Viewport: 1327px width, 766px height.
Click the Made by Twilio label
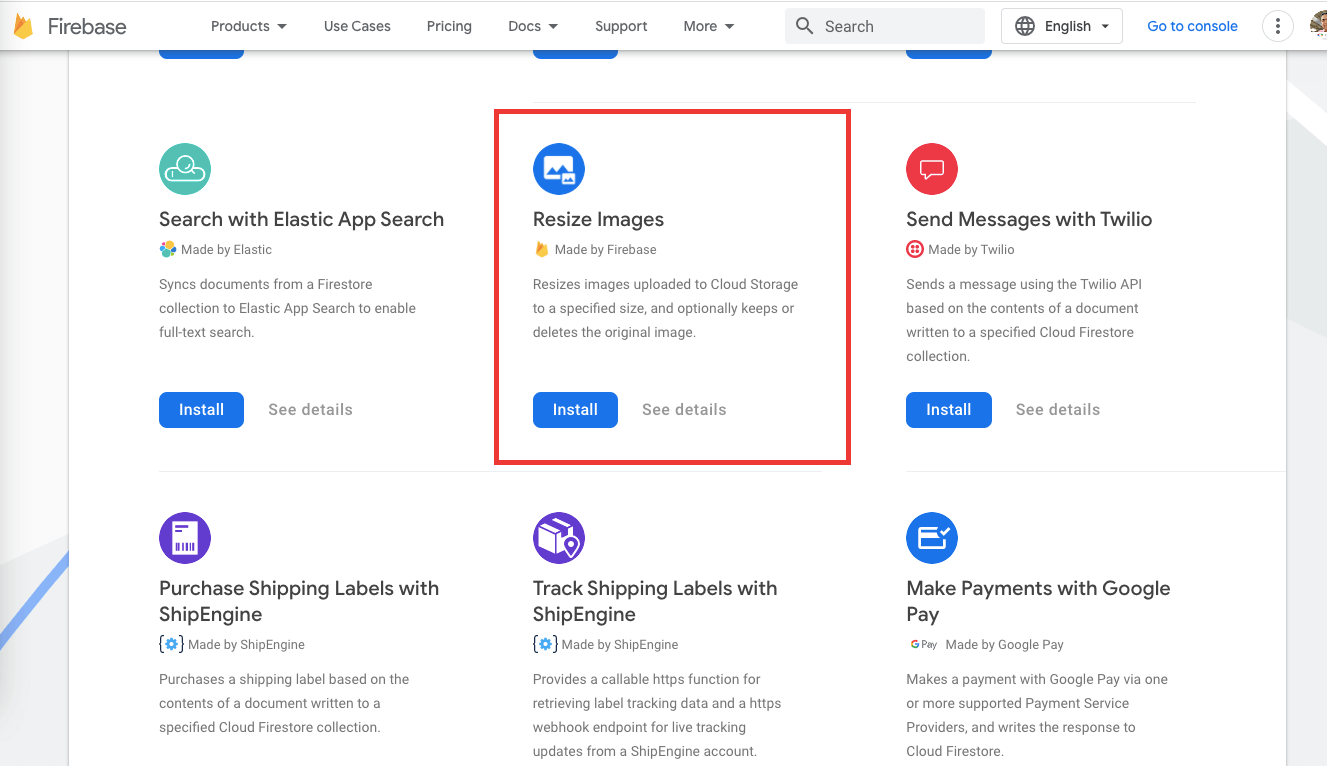pyautogui.click(x=971, y=250)
